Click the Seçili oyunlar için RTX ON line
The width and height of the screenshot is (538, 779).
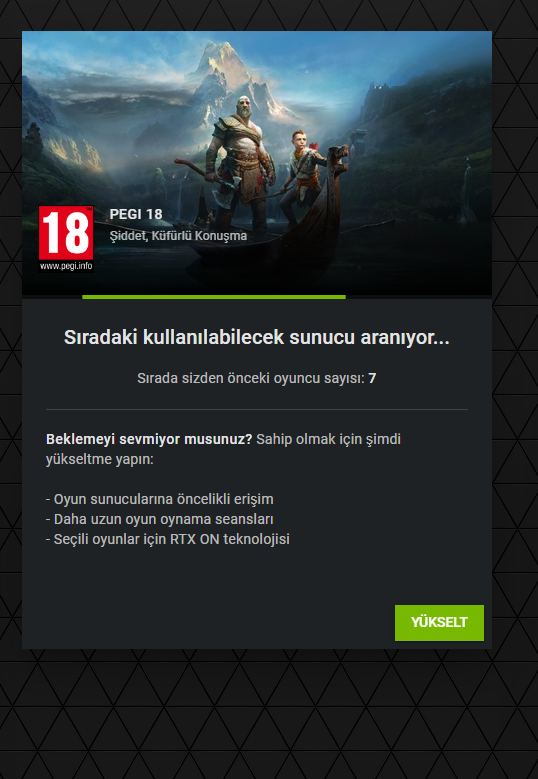(167, 539)
